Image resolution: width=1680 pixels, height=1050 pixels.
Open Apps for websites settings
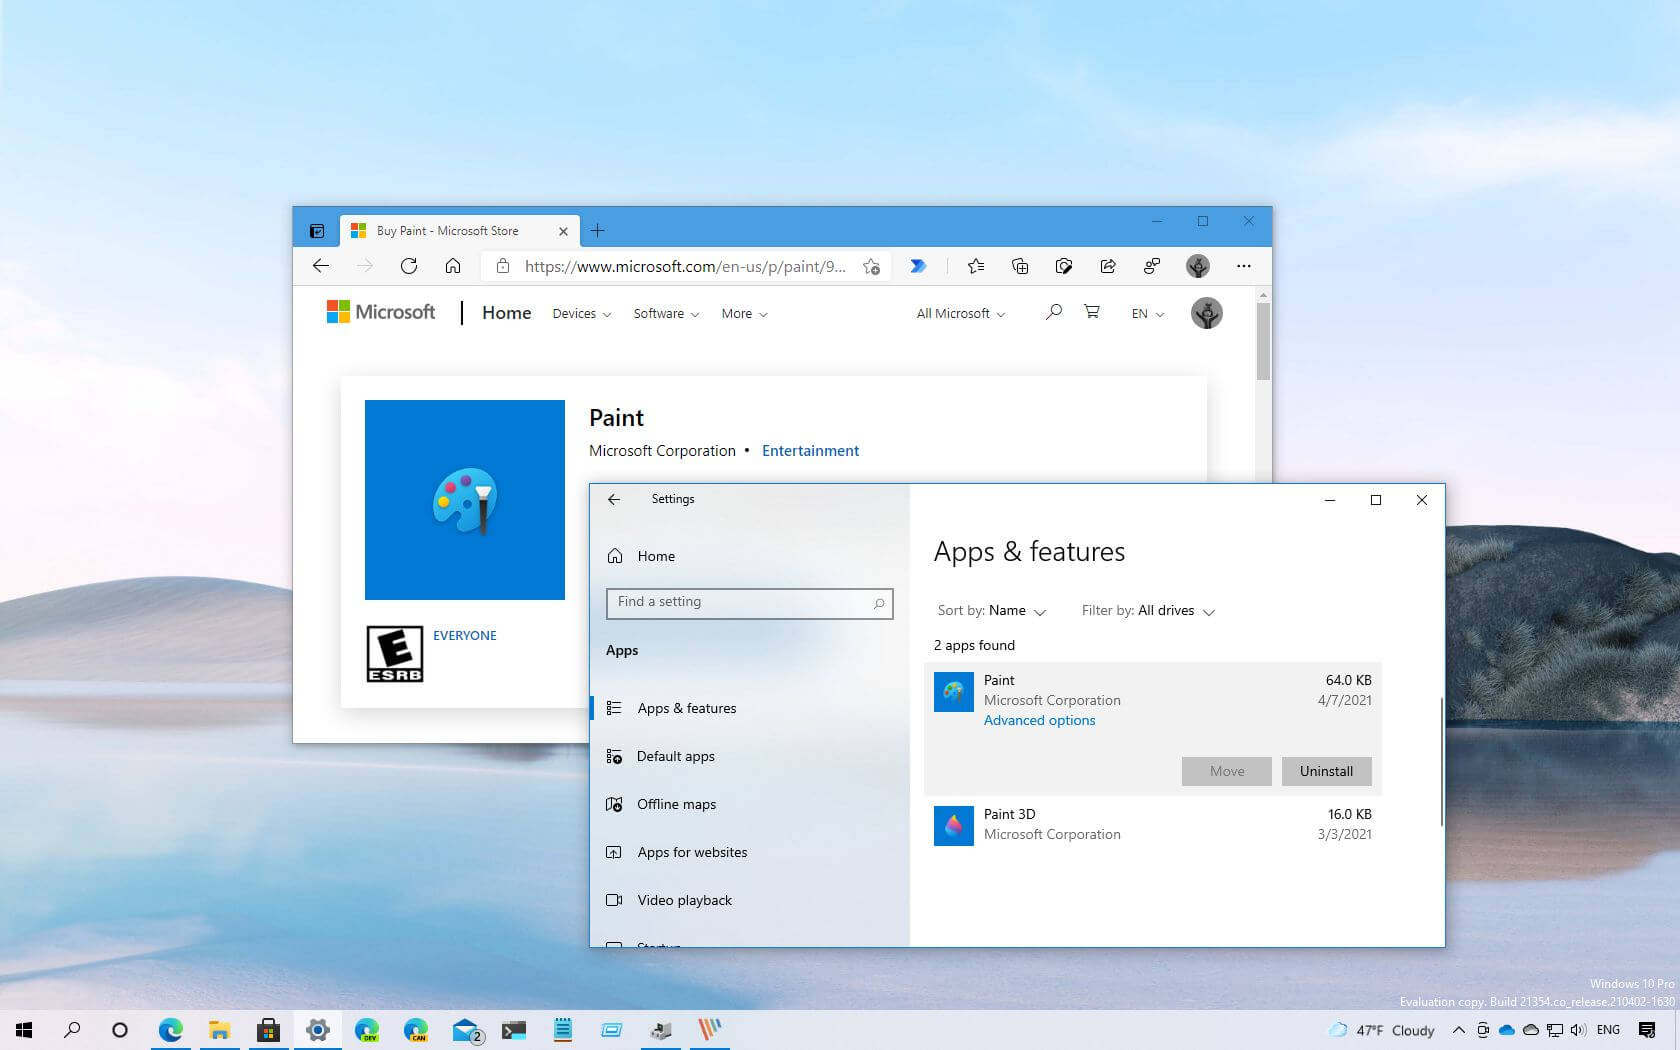point(692,852)
